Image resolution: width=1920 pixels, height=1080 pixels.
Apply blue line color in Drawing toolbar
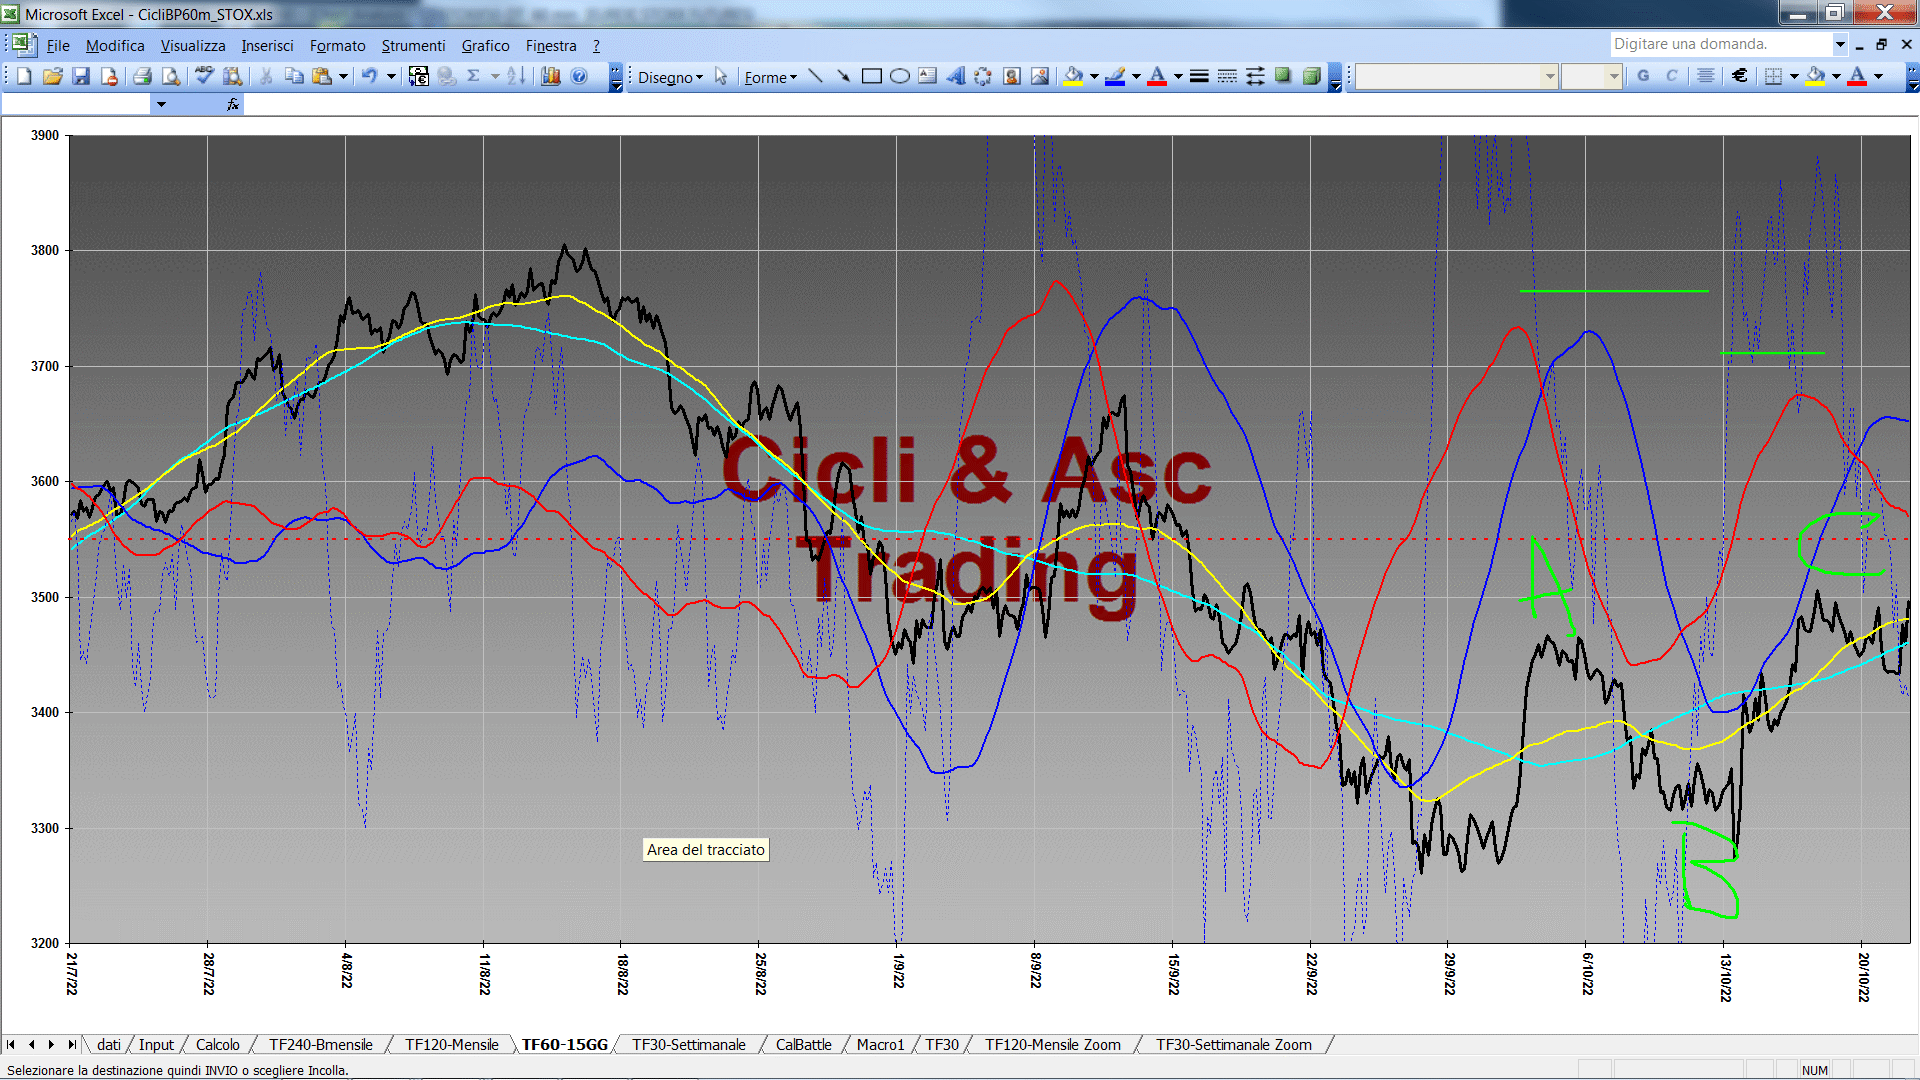(x=1116, y=76)
